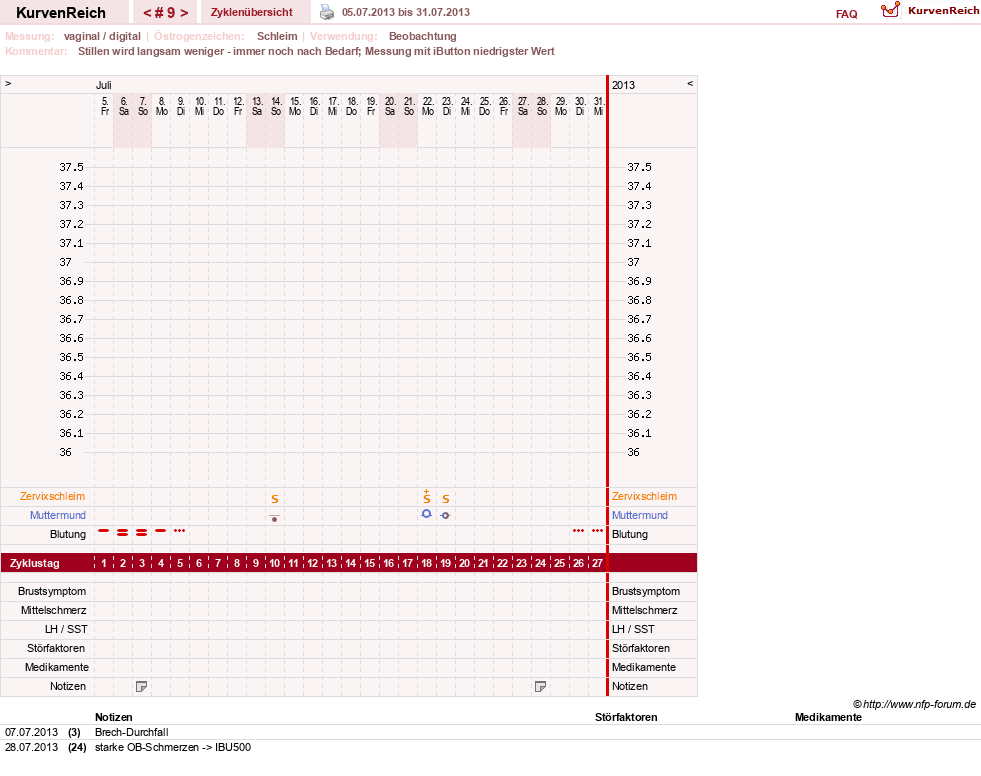The width and height of the screenshot is (981, 776).
Task: Click the spotting dots on cycle day 5
Action: (x=180, y=531)
